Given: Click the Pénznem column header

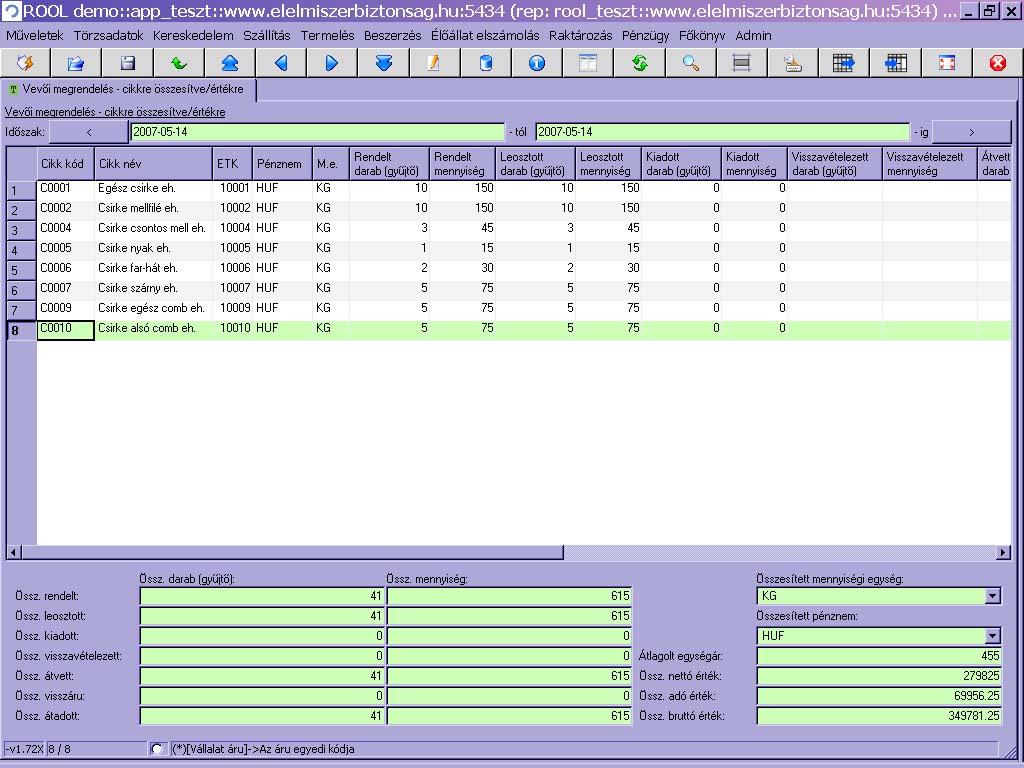Looking at the screenshot, I should 282,164.
